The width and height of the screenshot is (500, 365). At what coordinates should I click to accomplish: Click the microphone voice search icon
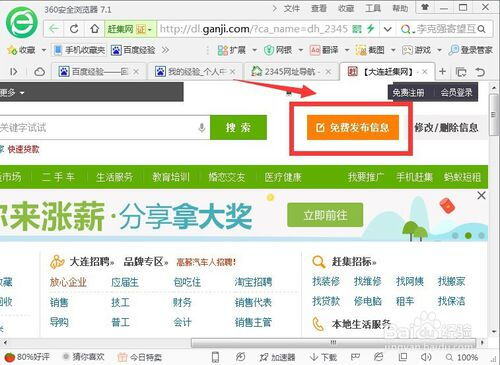pos(202,127)
